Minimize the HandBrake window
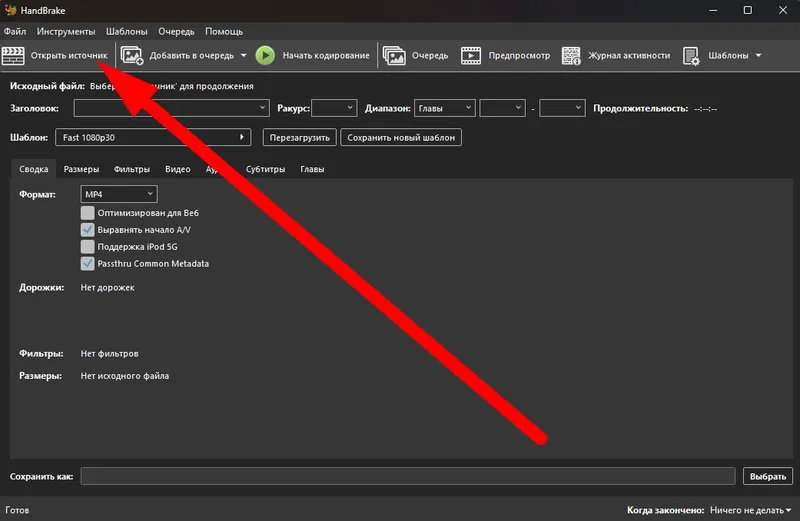This screenshot has width=800, height=521. coord(713,10)
